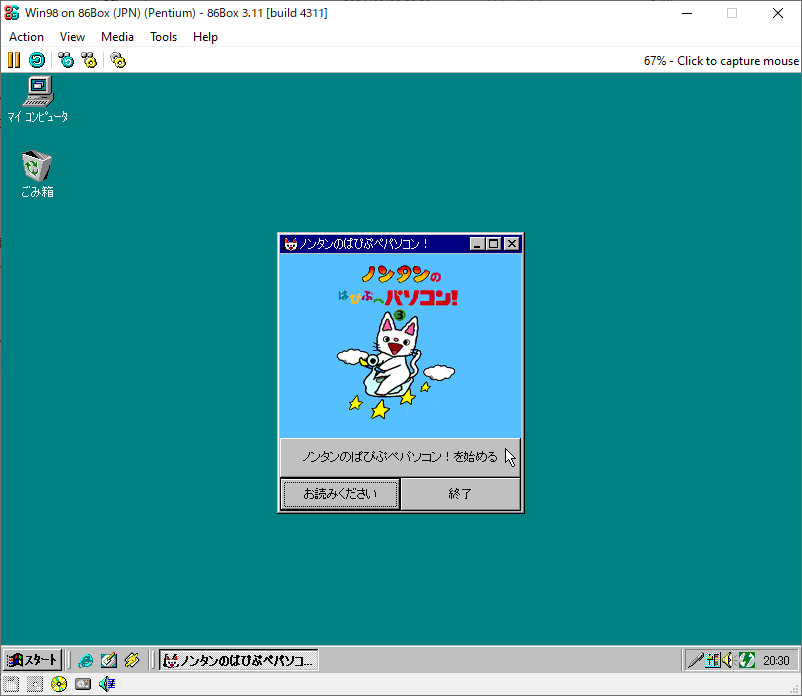Viewport: 802px width, 696px height.
Task: Select the ノンタン taskbar window button
Action: pyautogui.click(x=239, y=660)
